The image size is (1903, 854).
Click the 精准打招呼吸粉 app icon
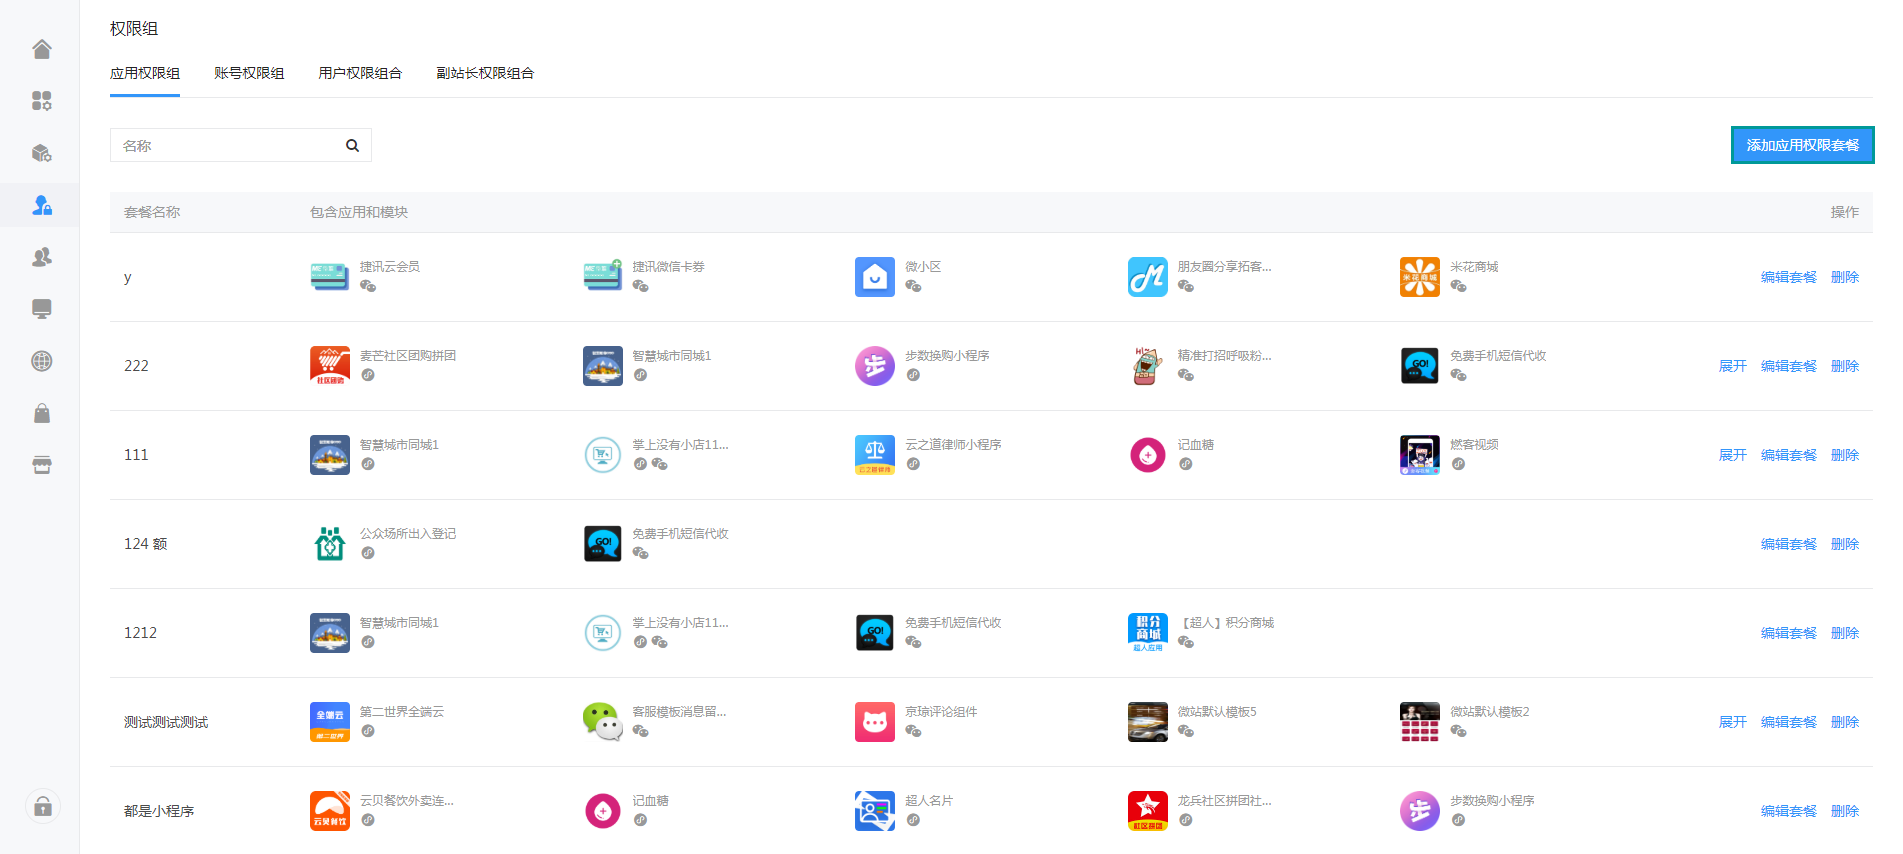[x=1148, y=366]
